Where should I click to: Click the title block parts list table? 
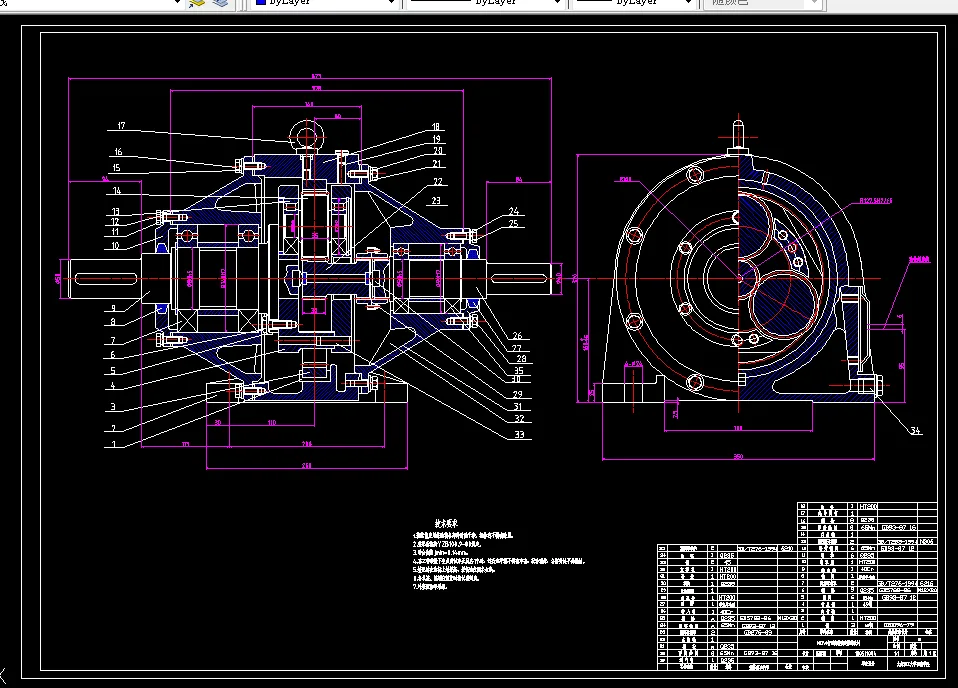(x=797, y=586)
